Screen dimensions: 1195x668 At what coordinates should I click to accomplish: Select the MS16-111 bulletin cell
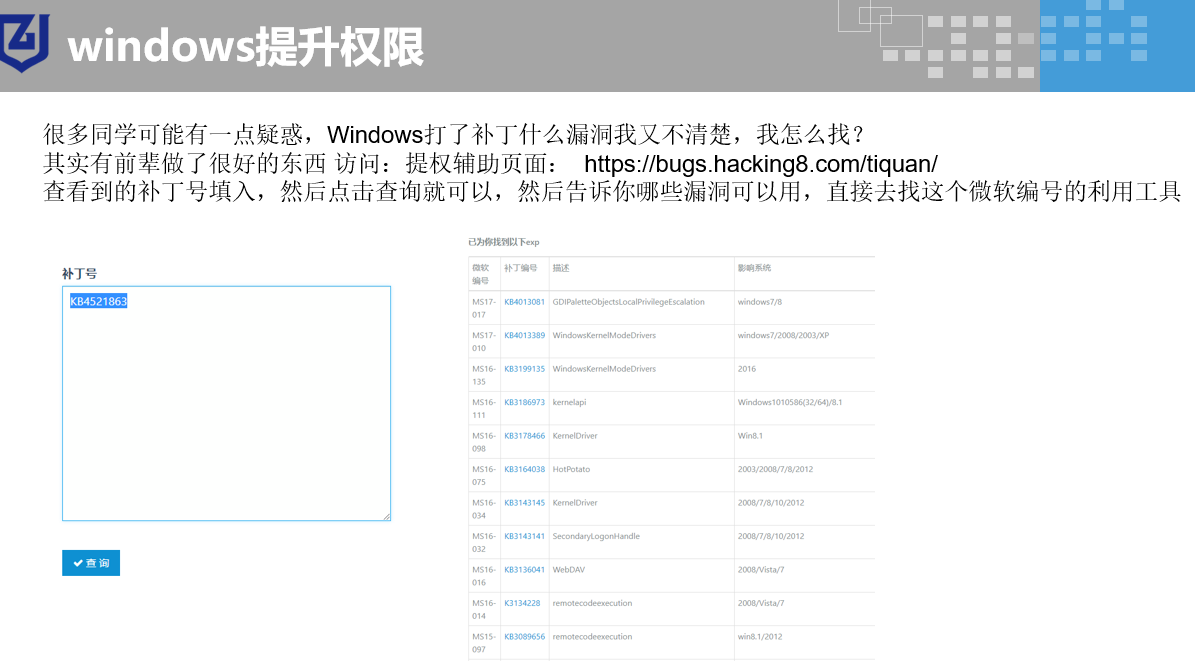484,409
